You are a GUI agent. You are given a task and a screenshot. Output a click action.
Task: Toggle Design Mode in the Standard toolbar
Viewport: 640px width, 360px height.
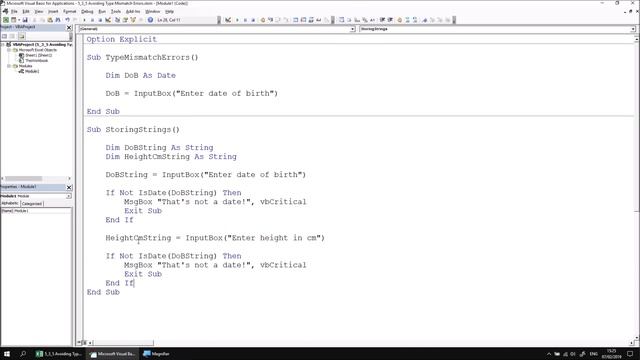108,20
